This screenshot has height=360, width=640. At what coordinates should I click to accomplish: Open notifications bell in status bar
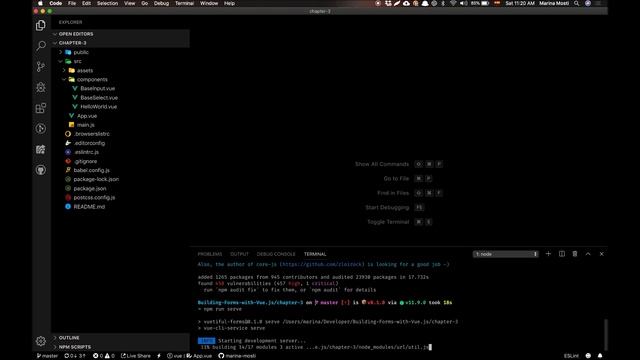(600, 356)
